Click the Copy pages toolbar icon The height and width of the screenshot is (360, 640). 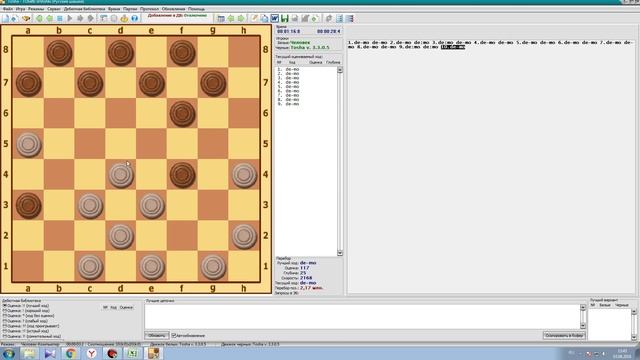(x=264, y=18)
